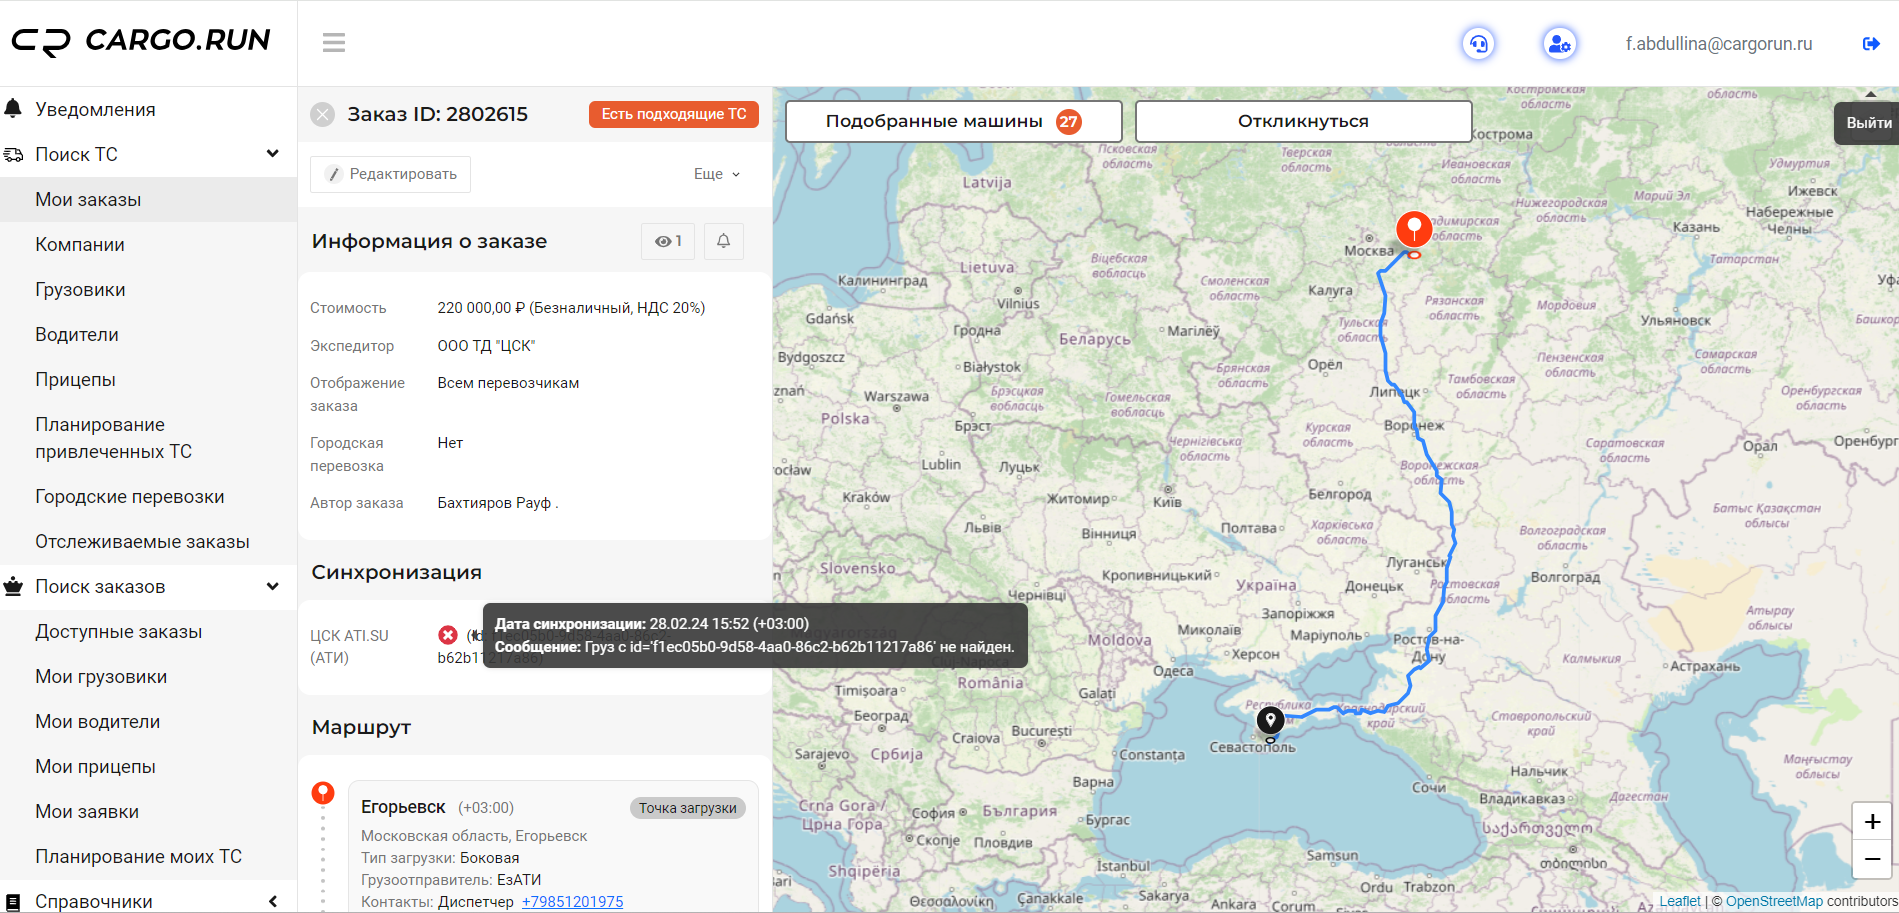Open Мои прицепы
Screen dimensions: 1899x913
pos(95,766)
